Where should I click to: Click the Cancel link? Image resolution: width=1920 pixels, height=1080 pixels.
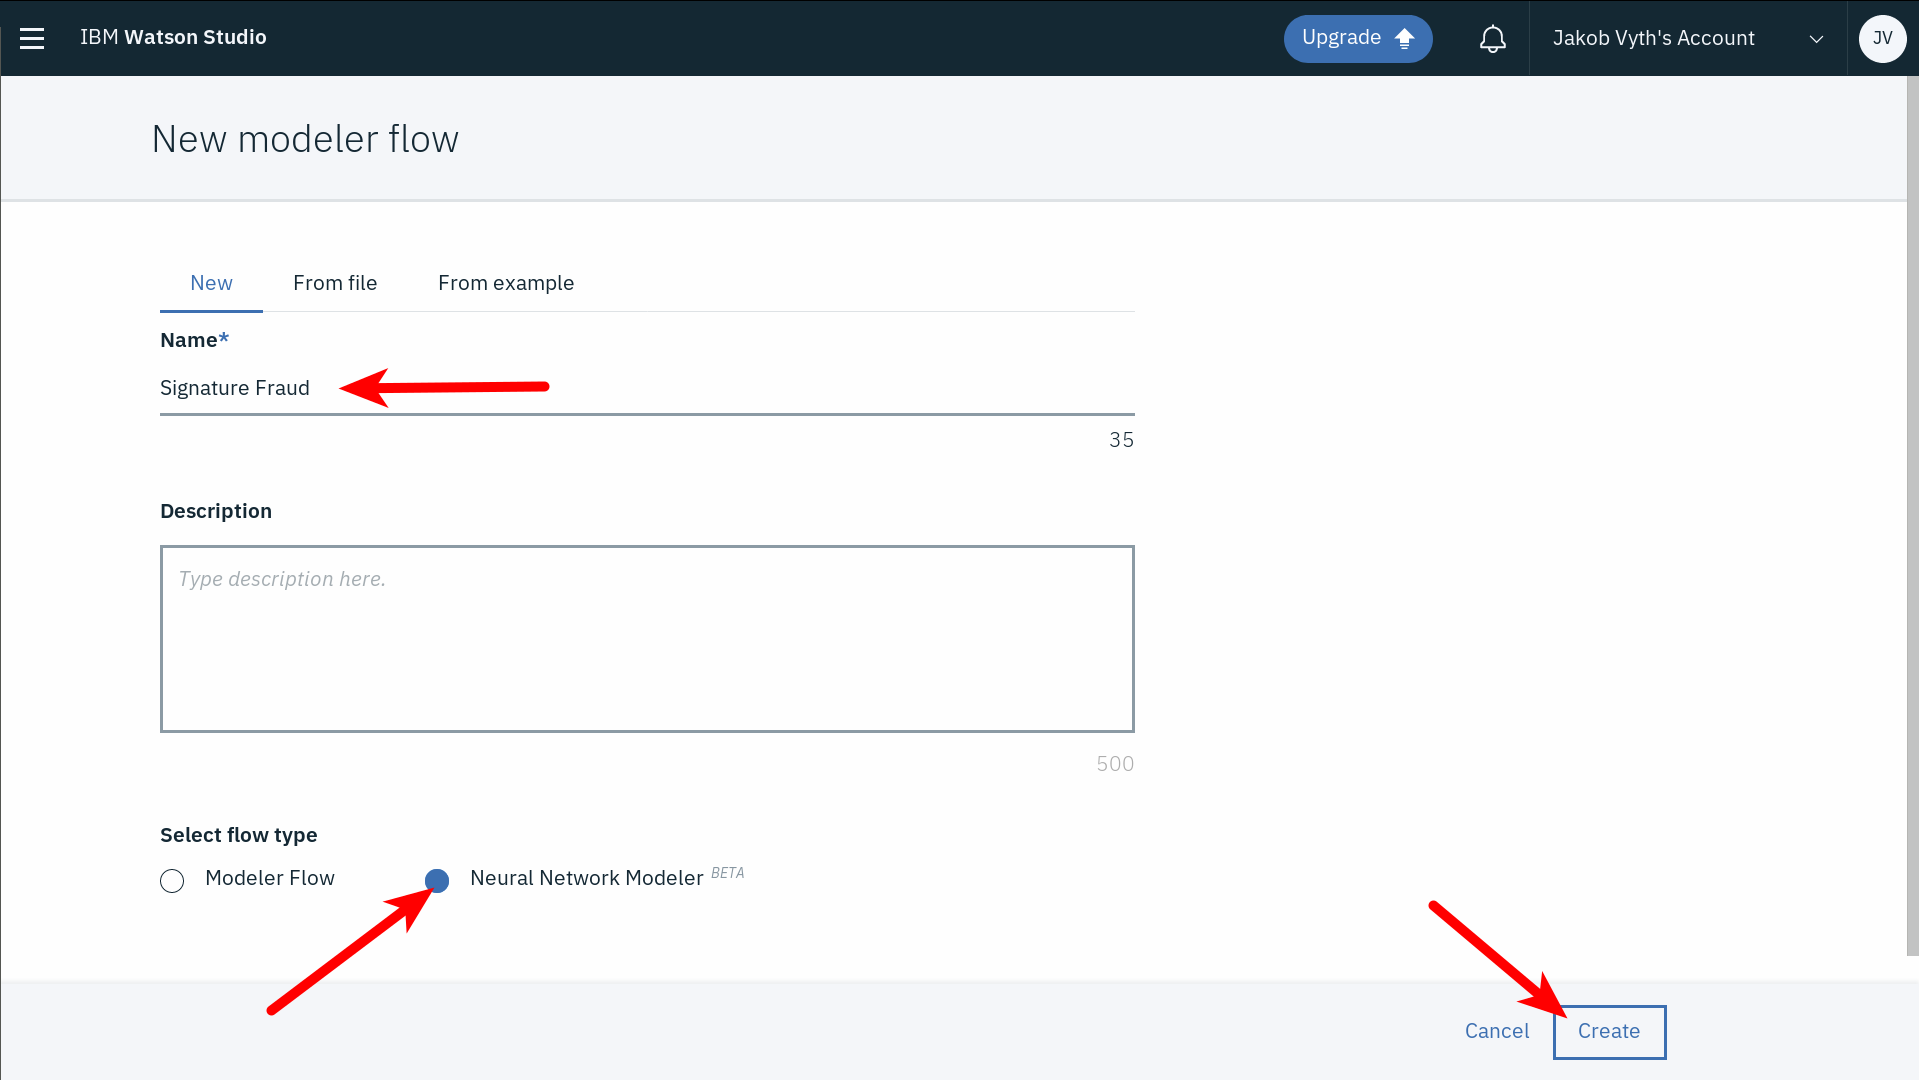click(1497, 1031)
